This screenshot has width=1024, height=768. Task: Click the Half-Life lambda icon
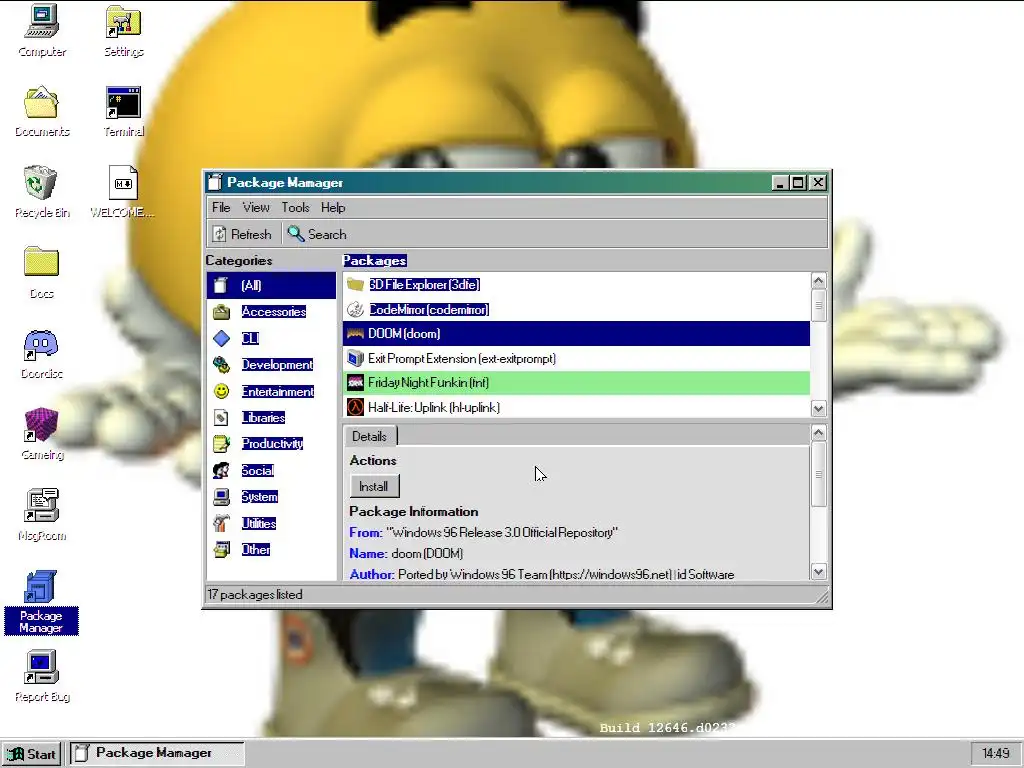[x=355, y=408]
